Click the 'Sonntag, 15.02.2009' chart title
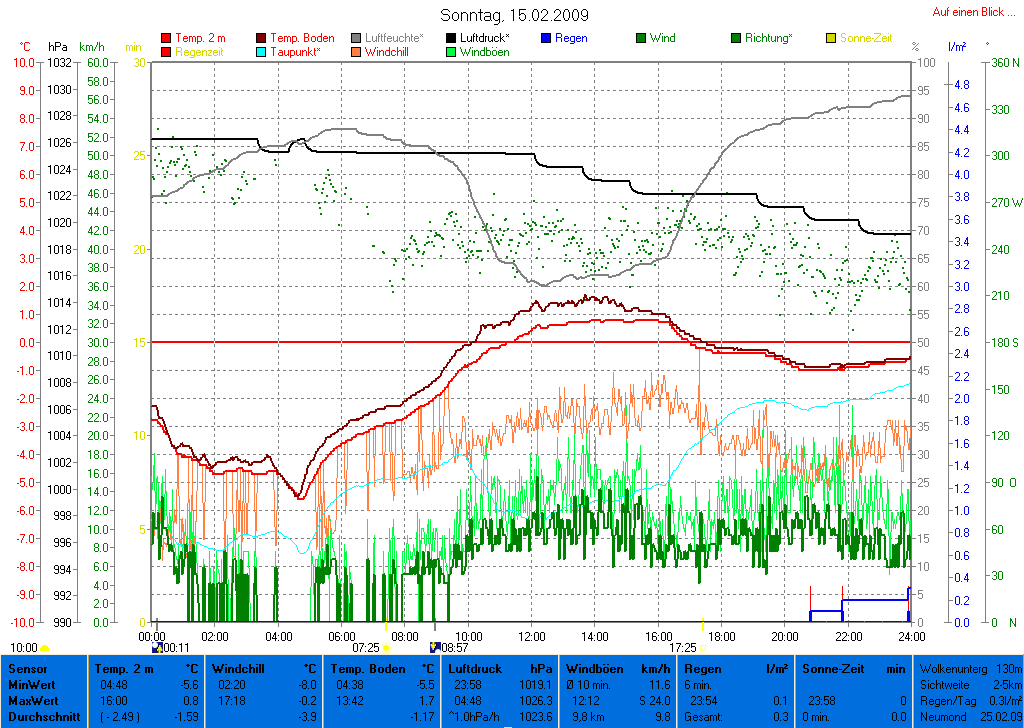This screenshot has height=728, width=1024. [514, 15]
